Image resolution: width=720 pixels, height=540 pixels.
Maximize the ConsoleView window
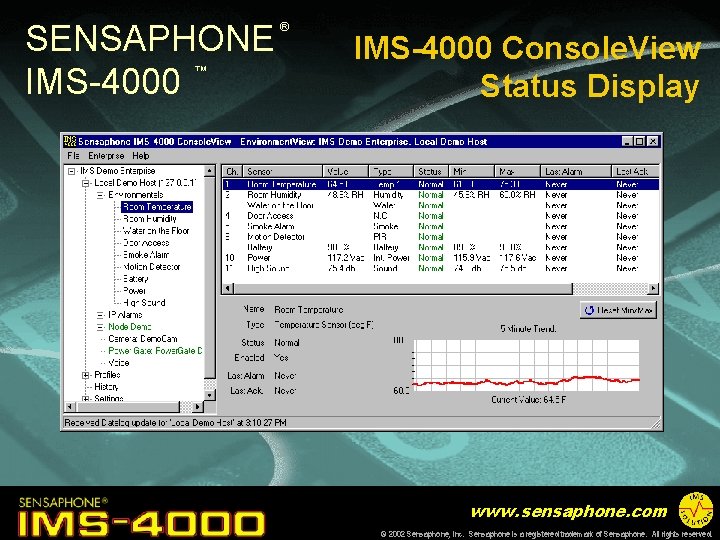pyautogui.click(x=639, y=141)
